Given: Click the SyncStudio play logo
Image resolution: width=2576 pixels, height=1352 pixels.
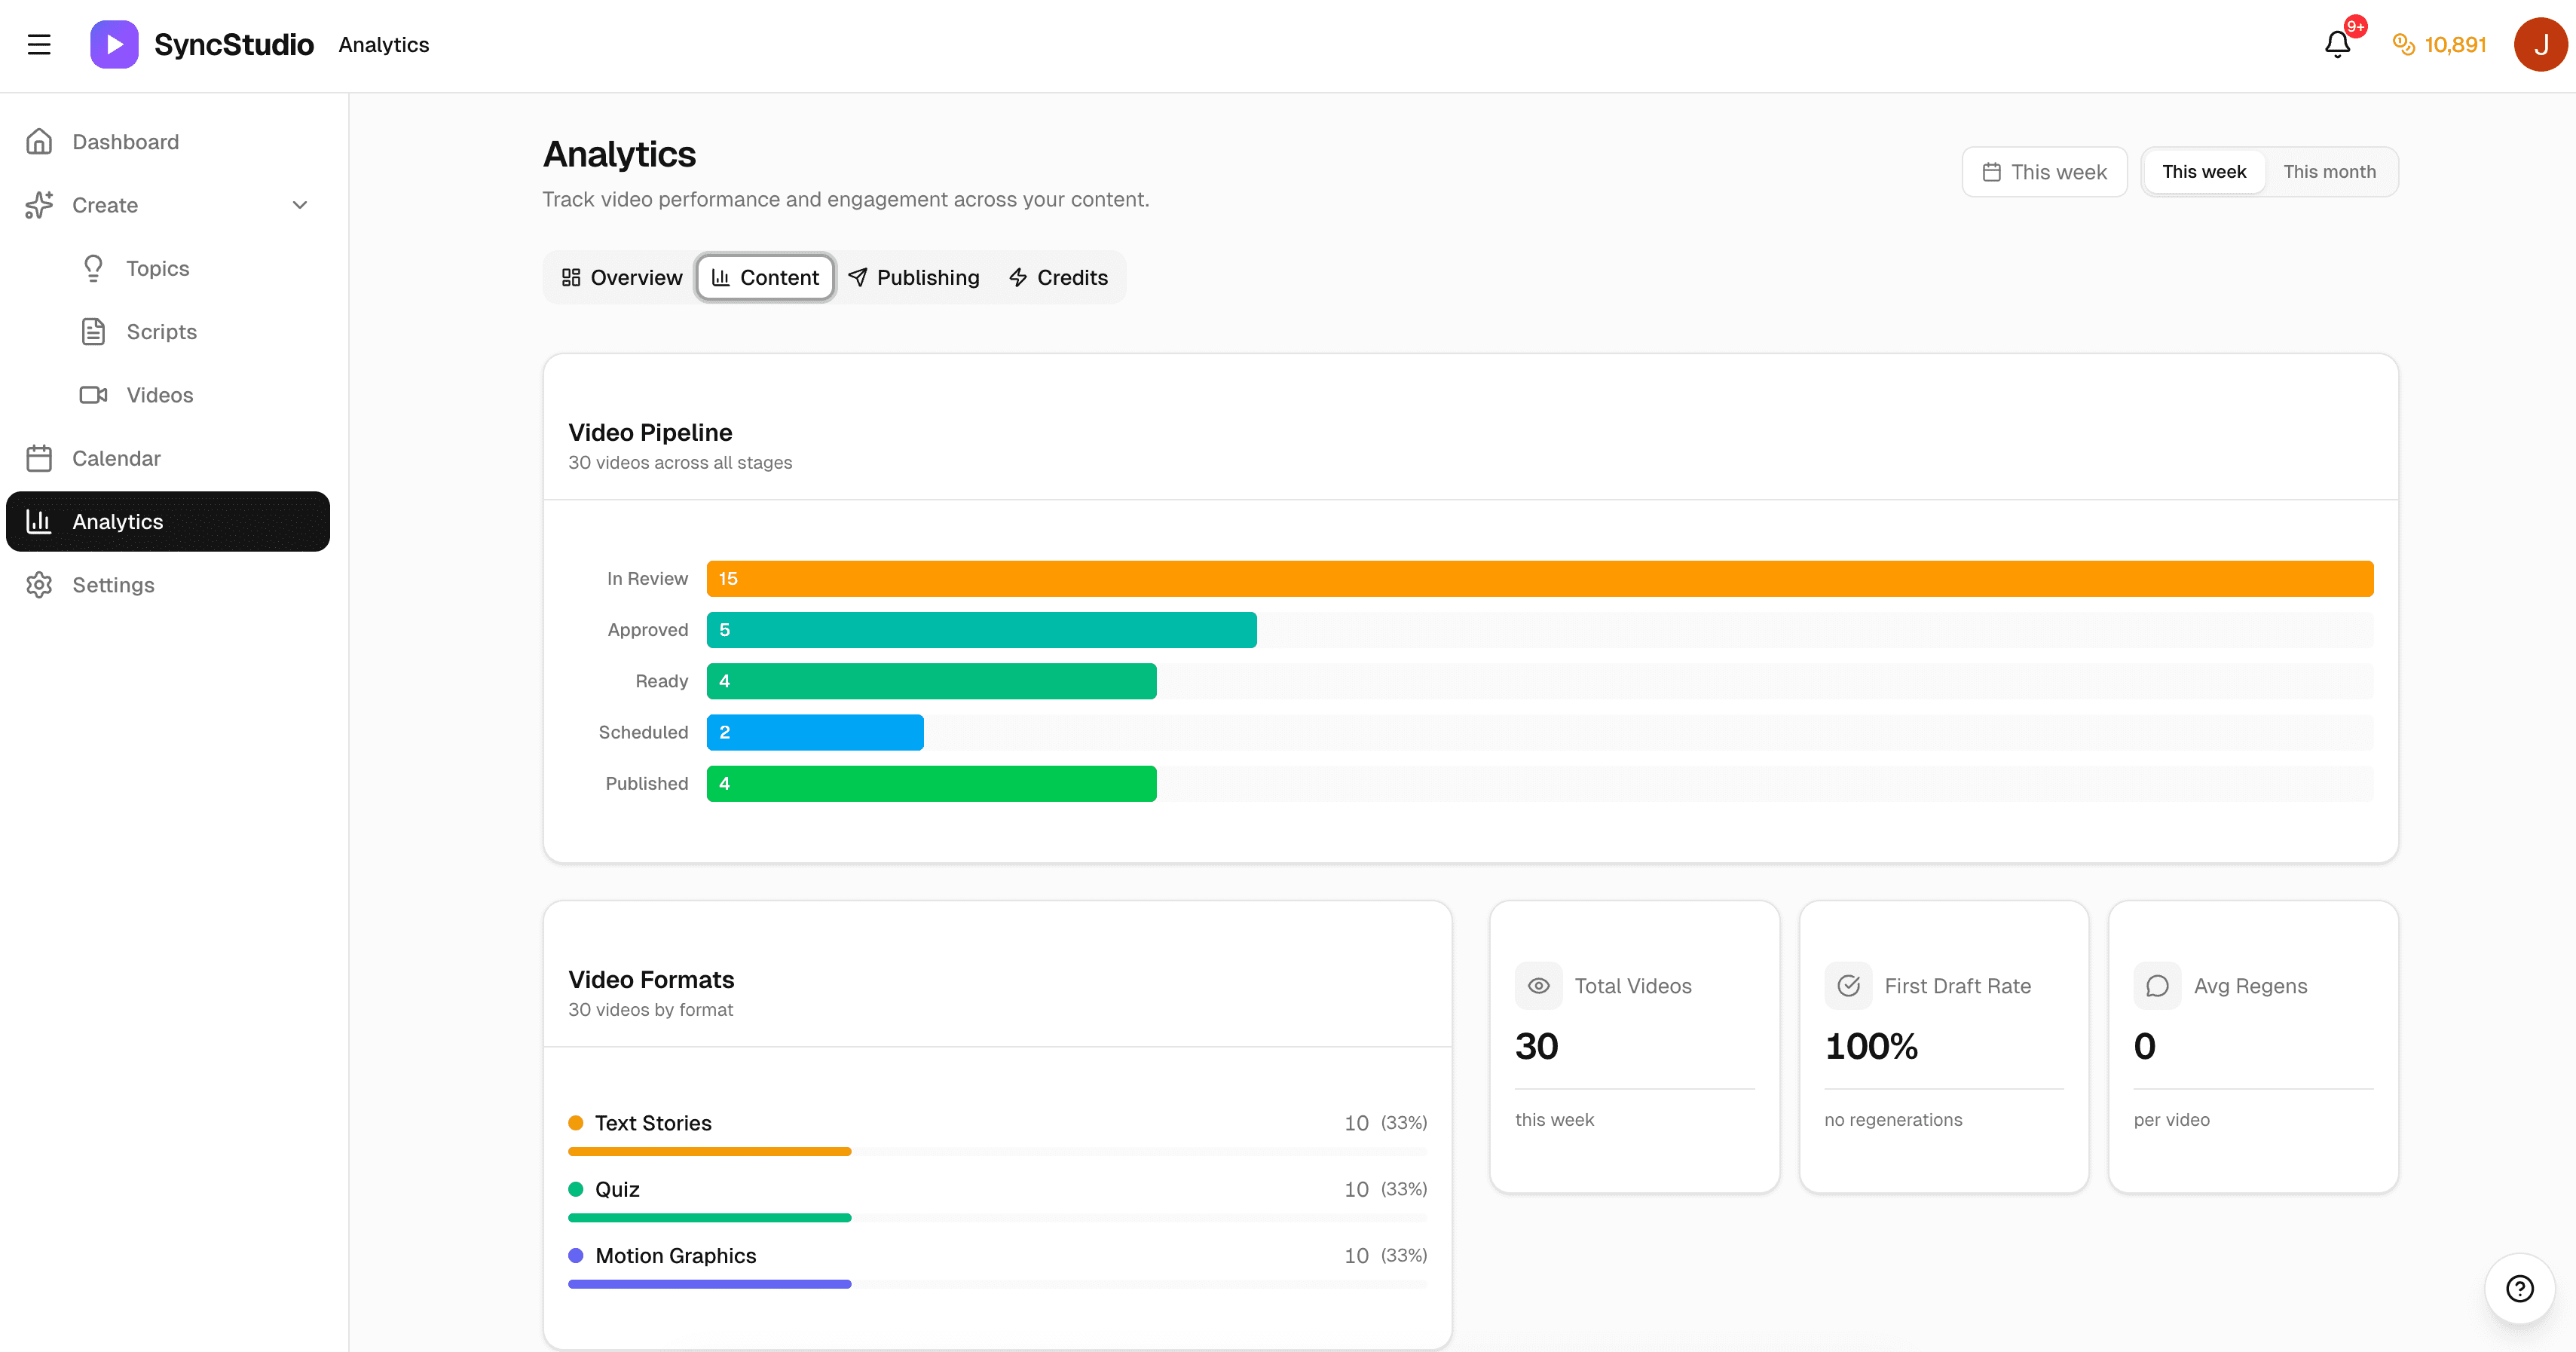Looking at the screenshot, I should pyautogui.click(x=114, y=43).
